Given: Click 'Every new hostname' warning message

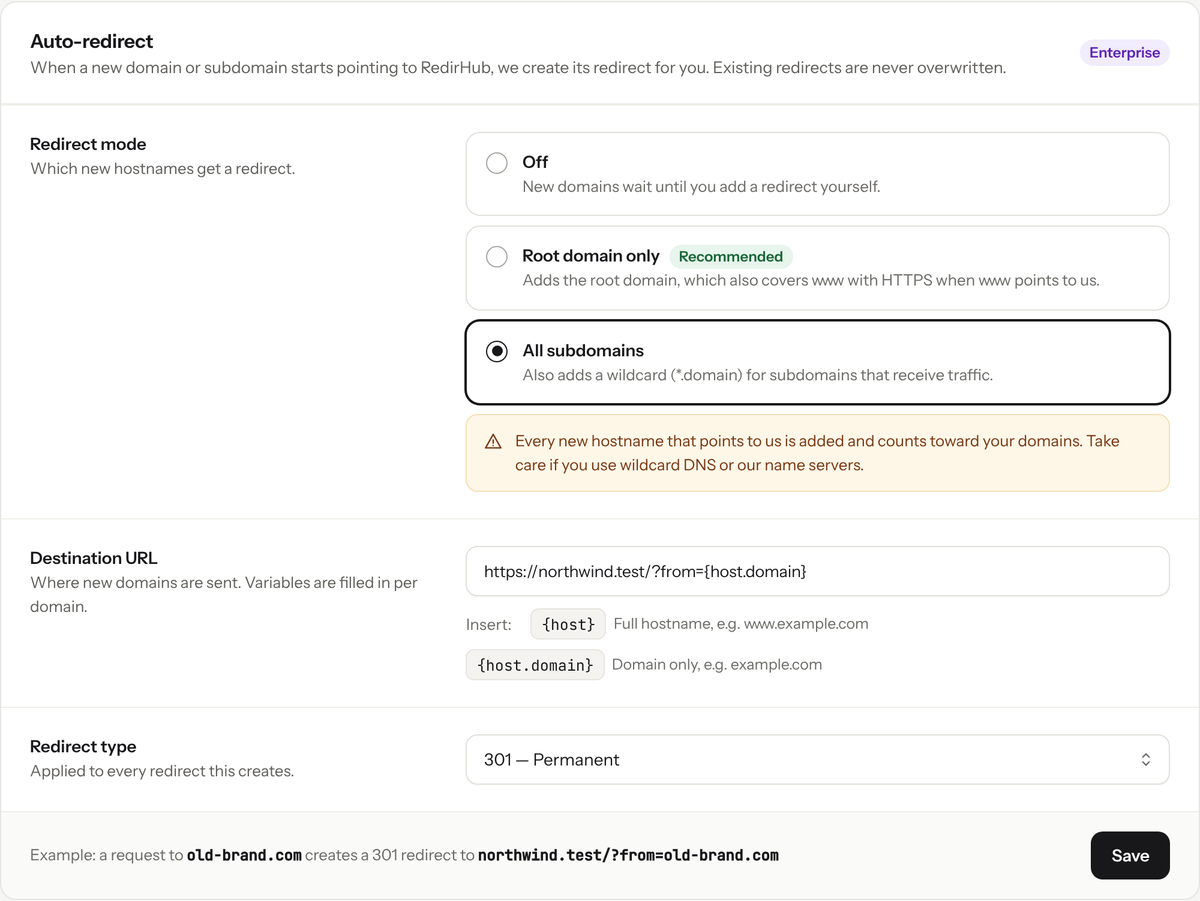Looking at the screenshot, I should pos(817,453).
